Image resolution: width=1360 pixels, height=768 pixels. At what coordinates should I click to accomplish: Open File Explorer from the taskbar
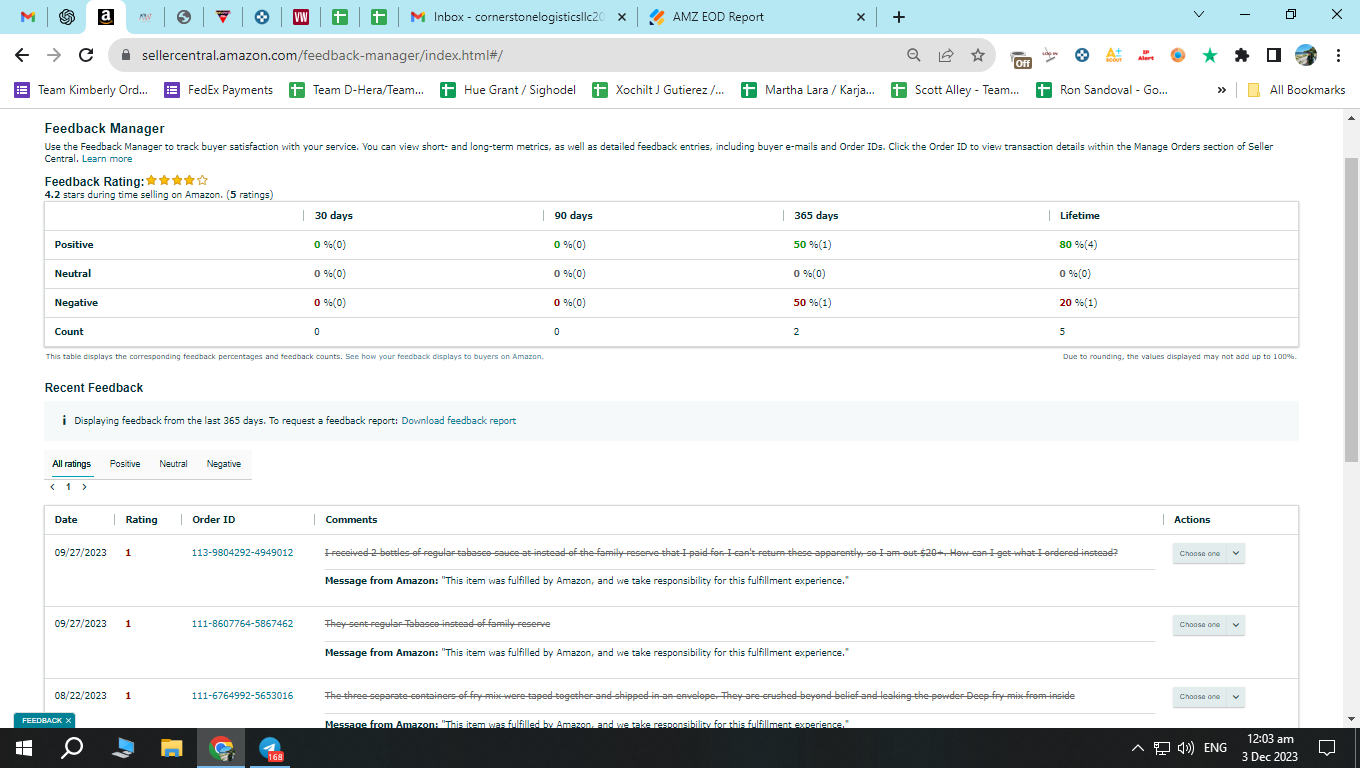point(172,748)
